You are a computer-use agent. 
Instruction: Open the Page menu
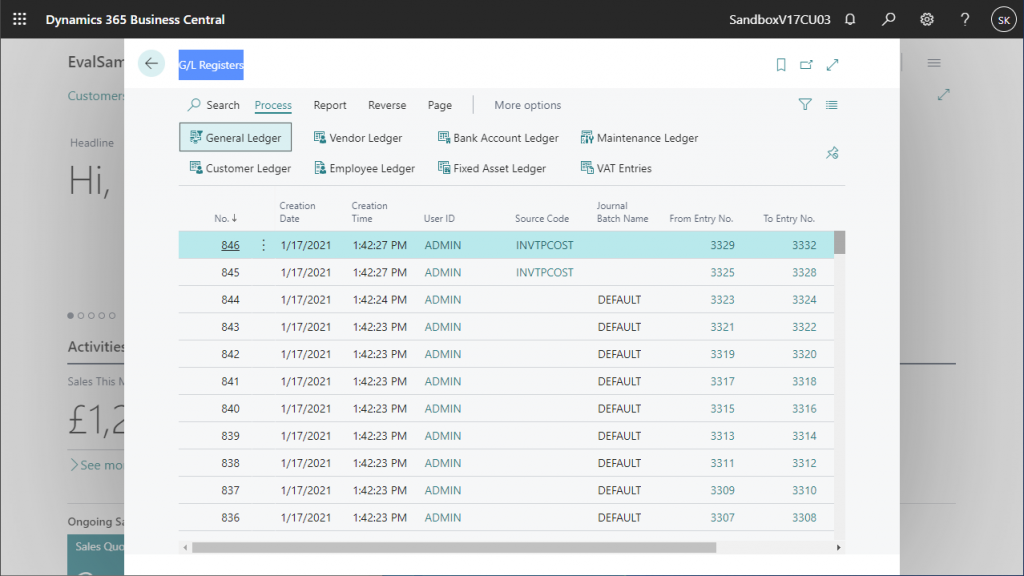point(440,104)
